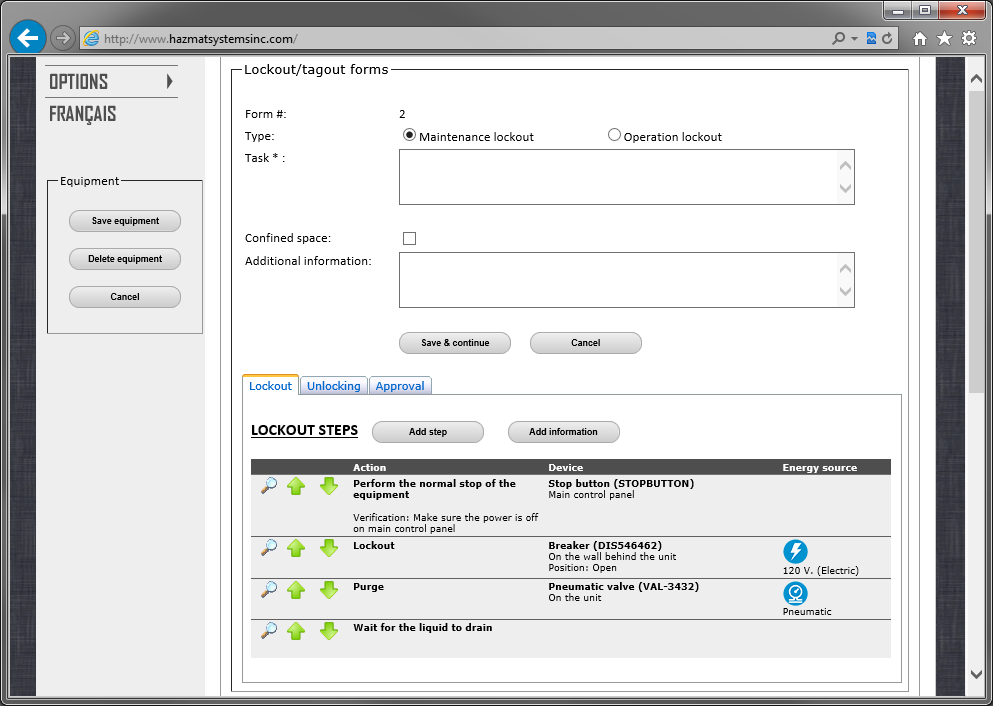Click the Delete equipment button

(125, 259)
